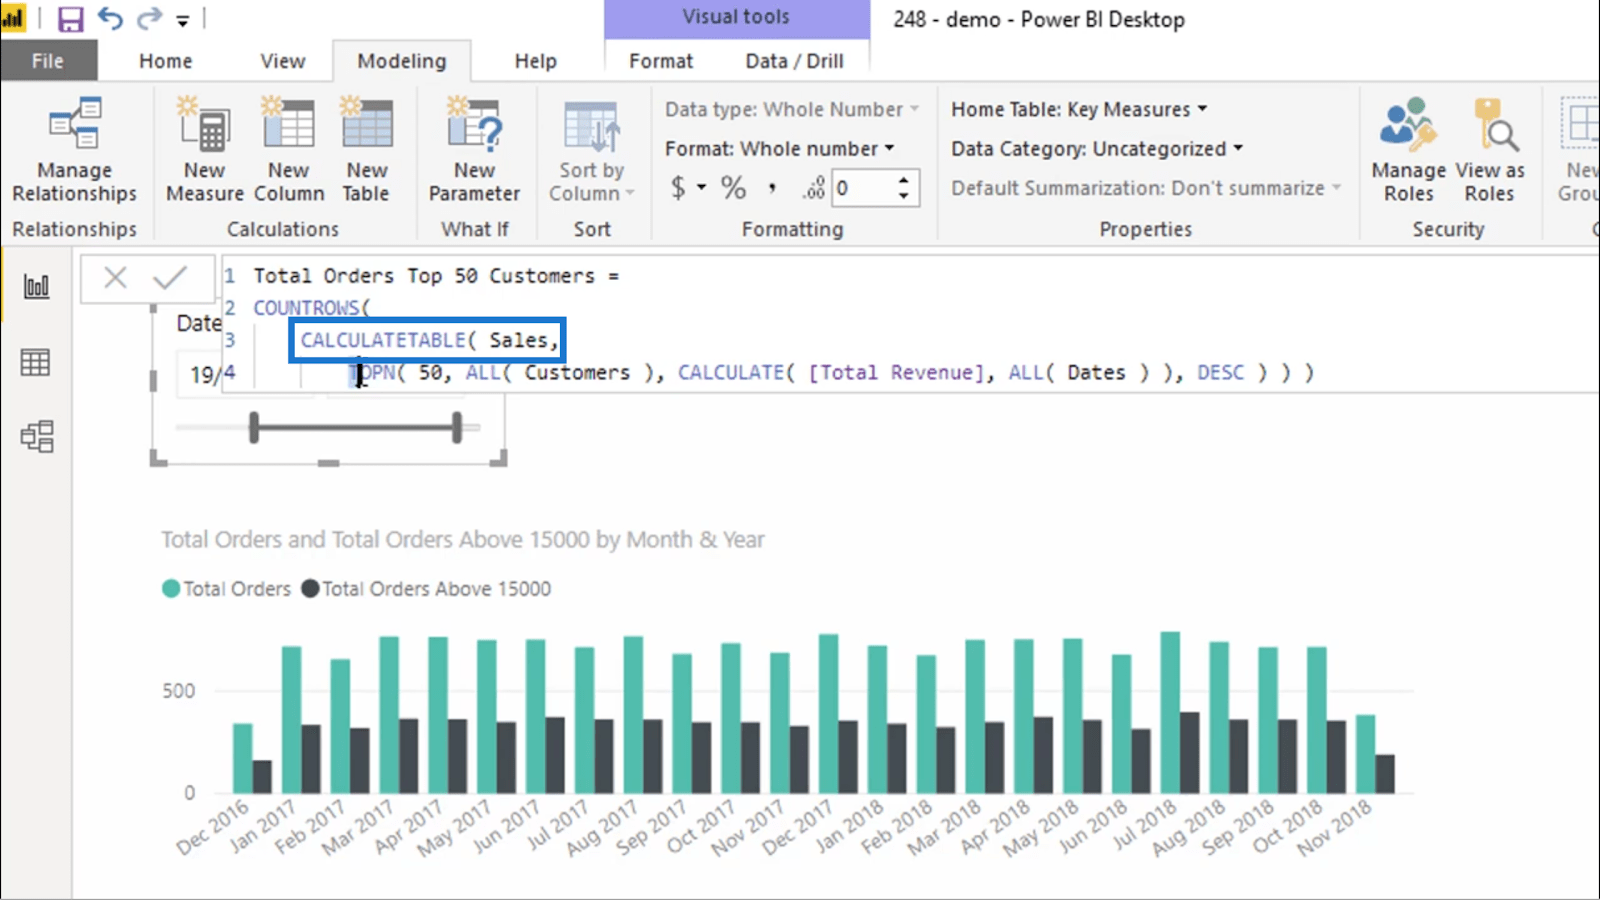Viewport: 1600px width, 900px height.
Task: Switch to the Home ribbon tab
Action: tap(166, 61)
